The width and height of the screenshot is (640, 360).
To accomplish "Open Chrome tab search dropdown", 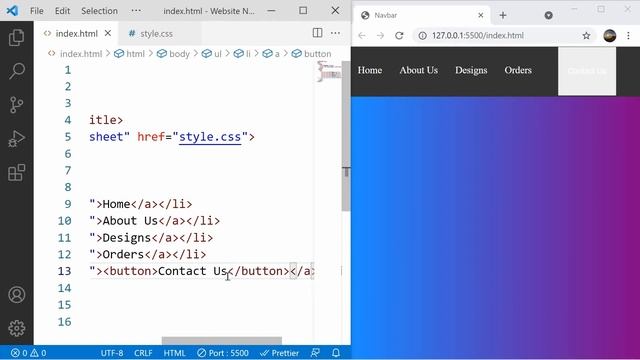I will point(549,16).
